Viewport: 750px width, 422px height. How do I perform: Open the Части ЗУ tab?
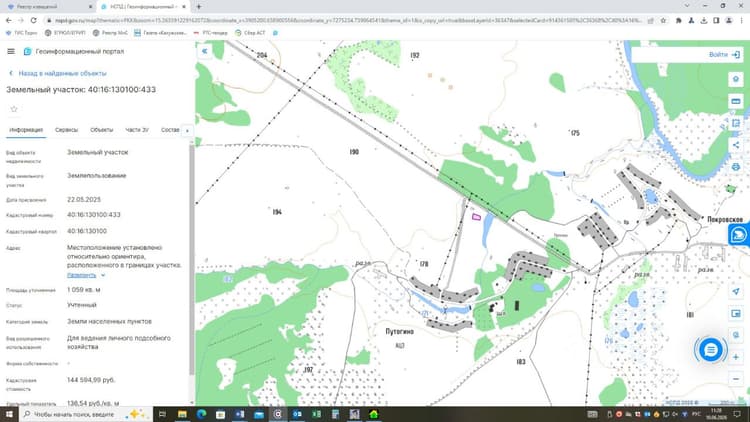point(137,130)
